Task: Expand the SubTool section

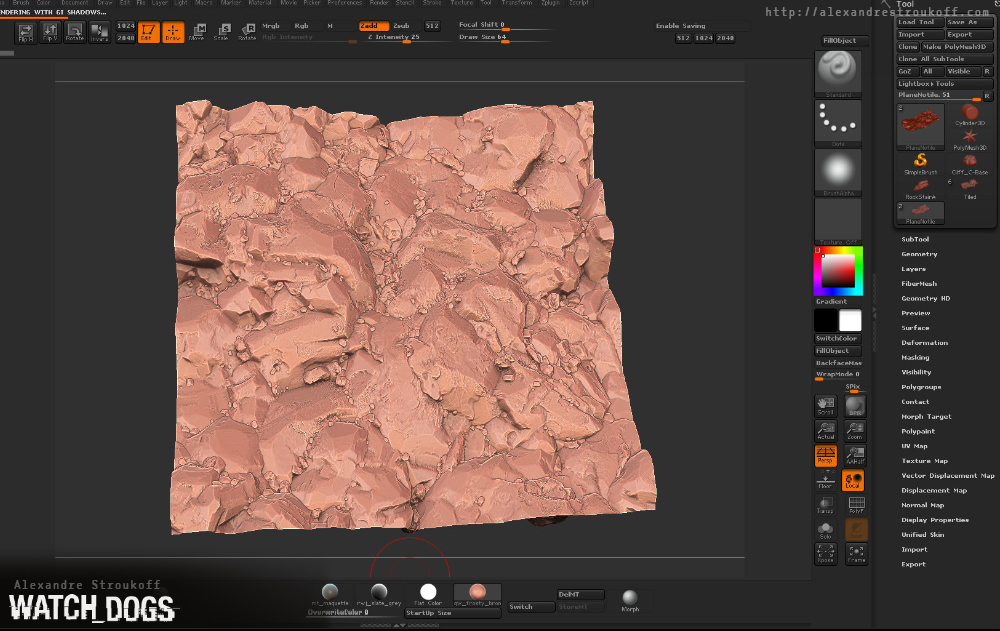Action: (915, 239)
